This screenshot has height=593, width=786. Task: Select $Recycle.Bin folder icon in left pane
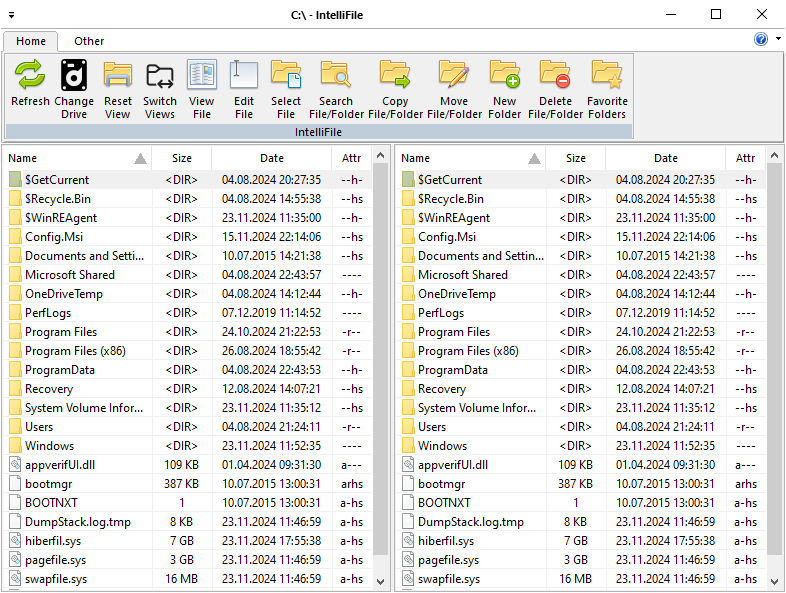(x=15, y=199)
